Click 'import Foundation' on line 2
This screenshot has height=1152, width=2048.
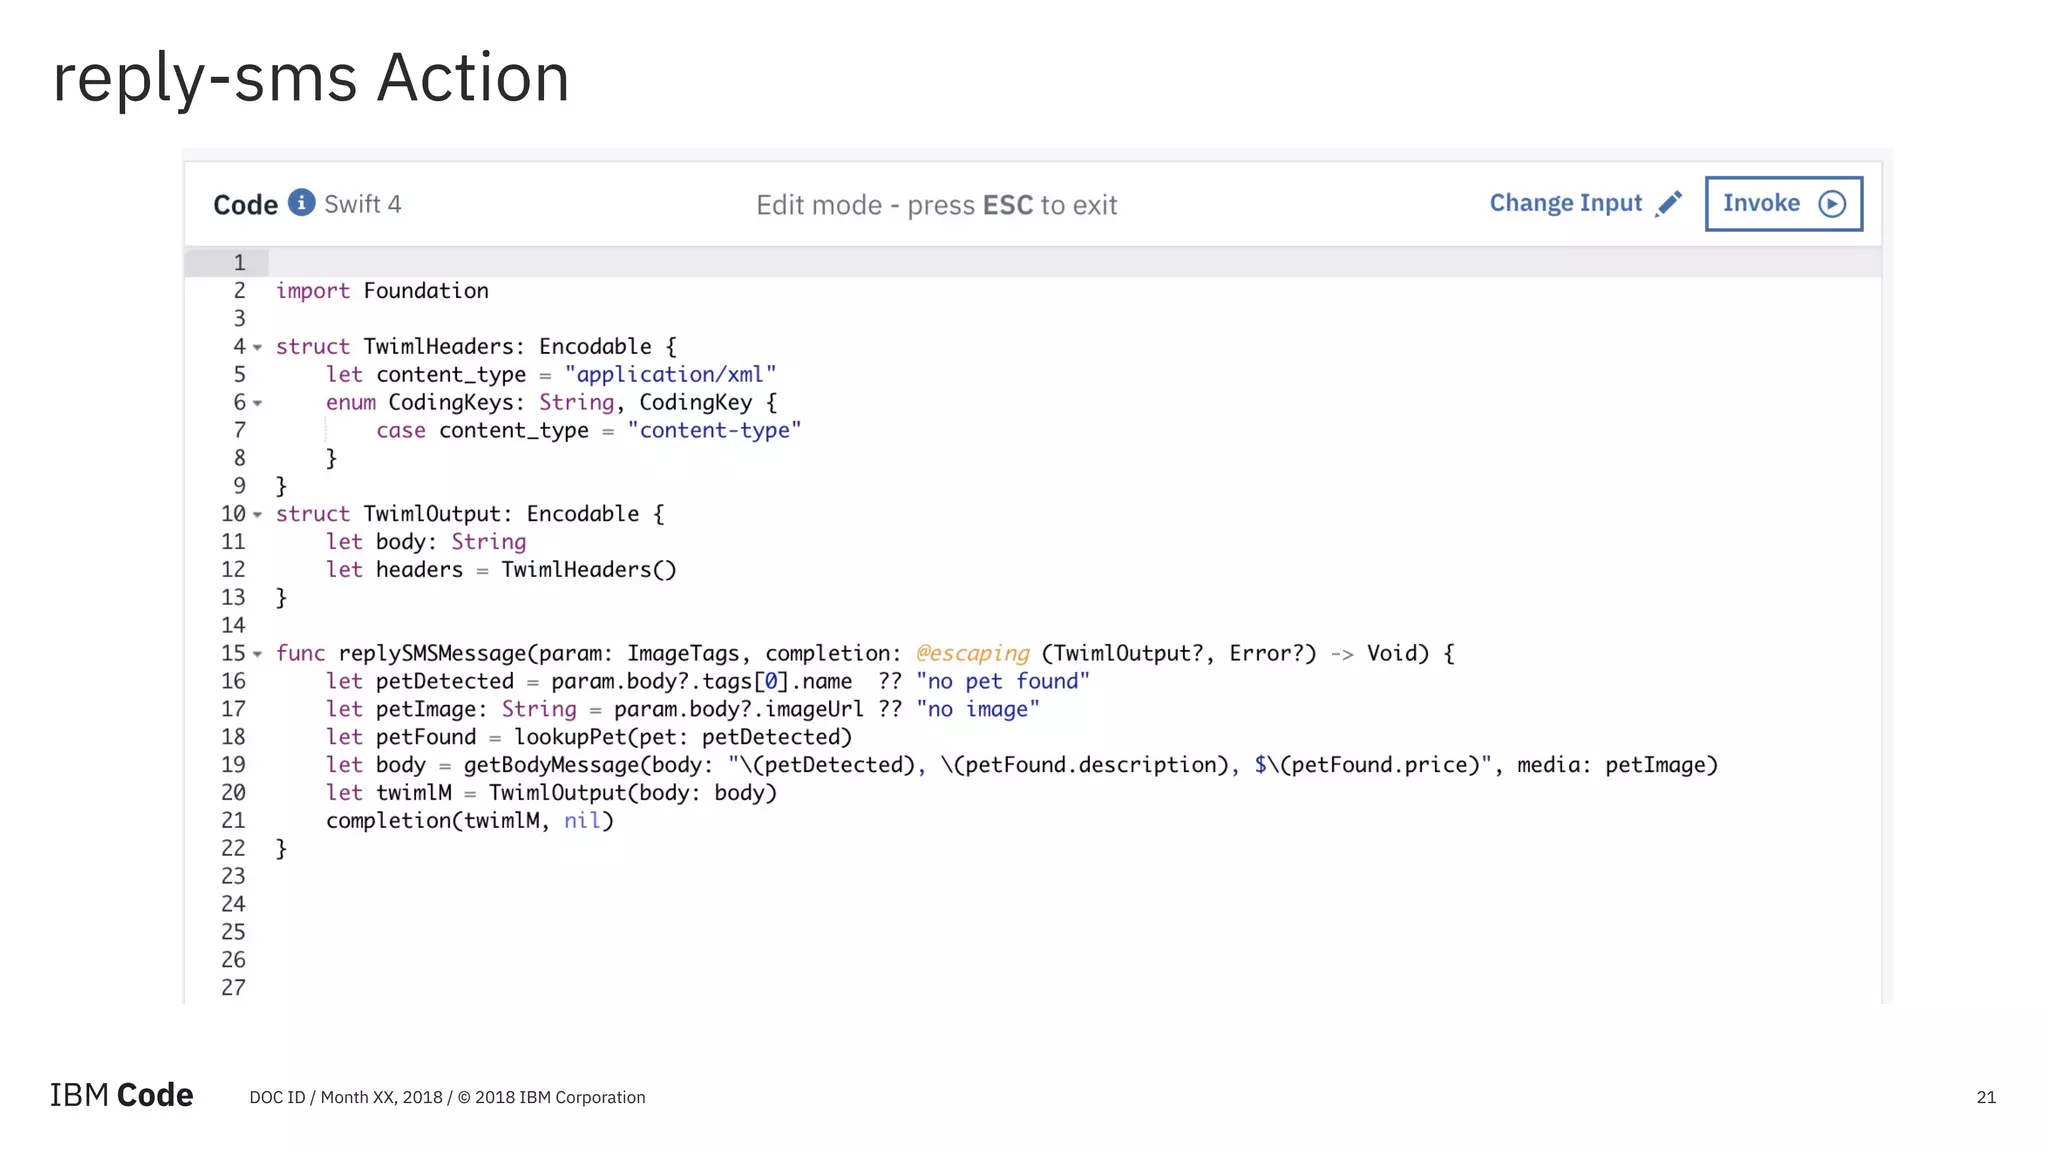tap(382, 291)
